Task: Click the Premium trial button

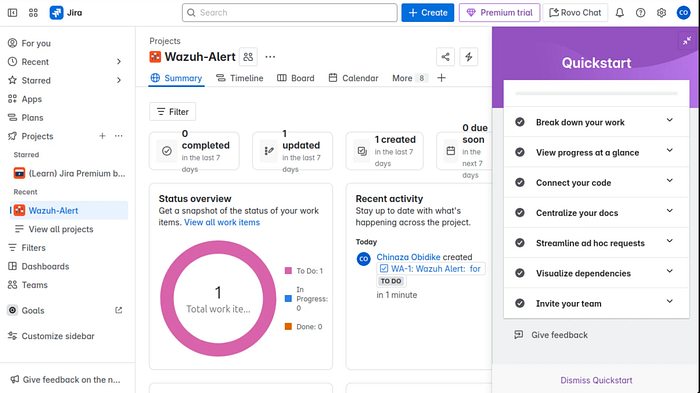Action: click(x=500, y=13)
